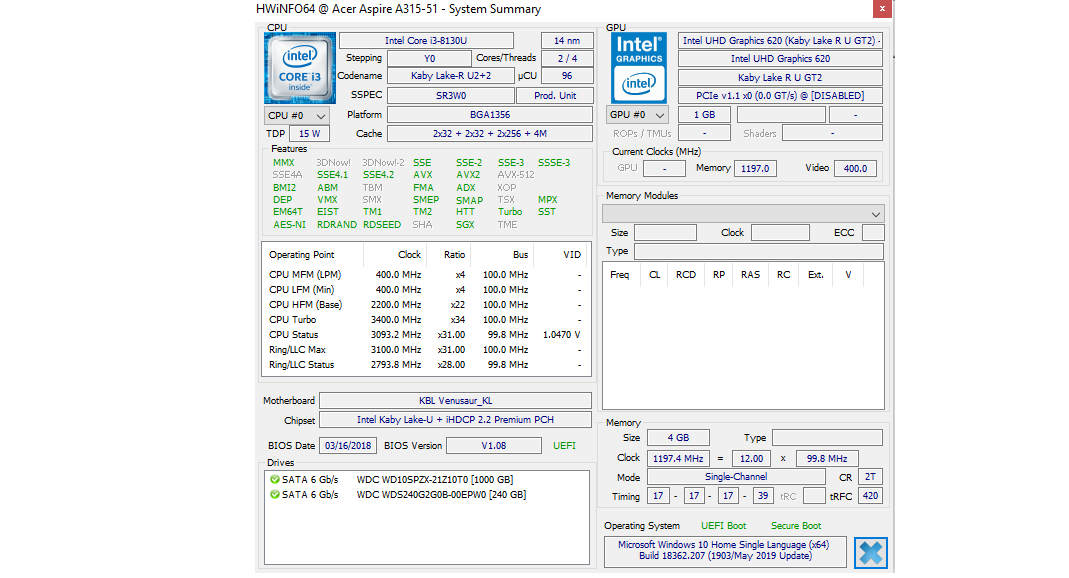Select the CPU MFM (LPM) row

pyautogui.click(x=426, y=275)
